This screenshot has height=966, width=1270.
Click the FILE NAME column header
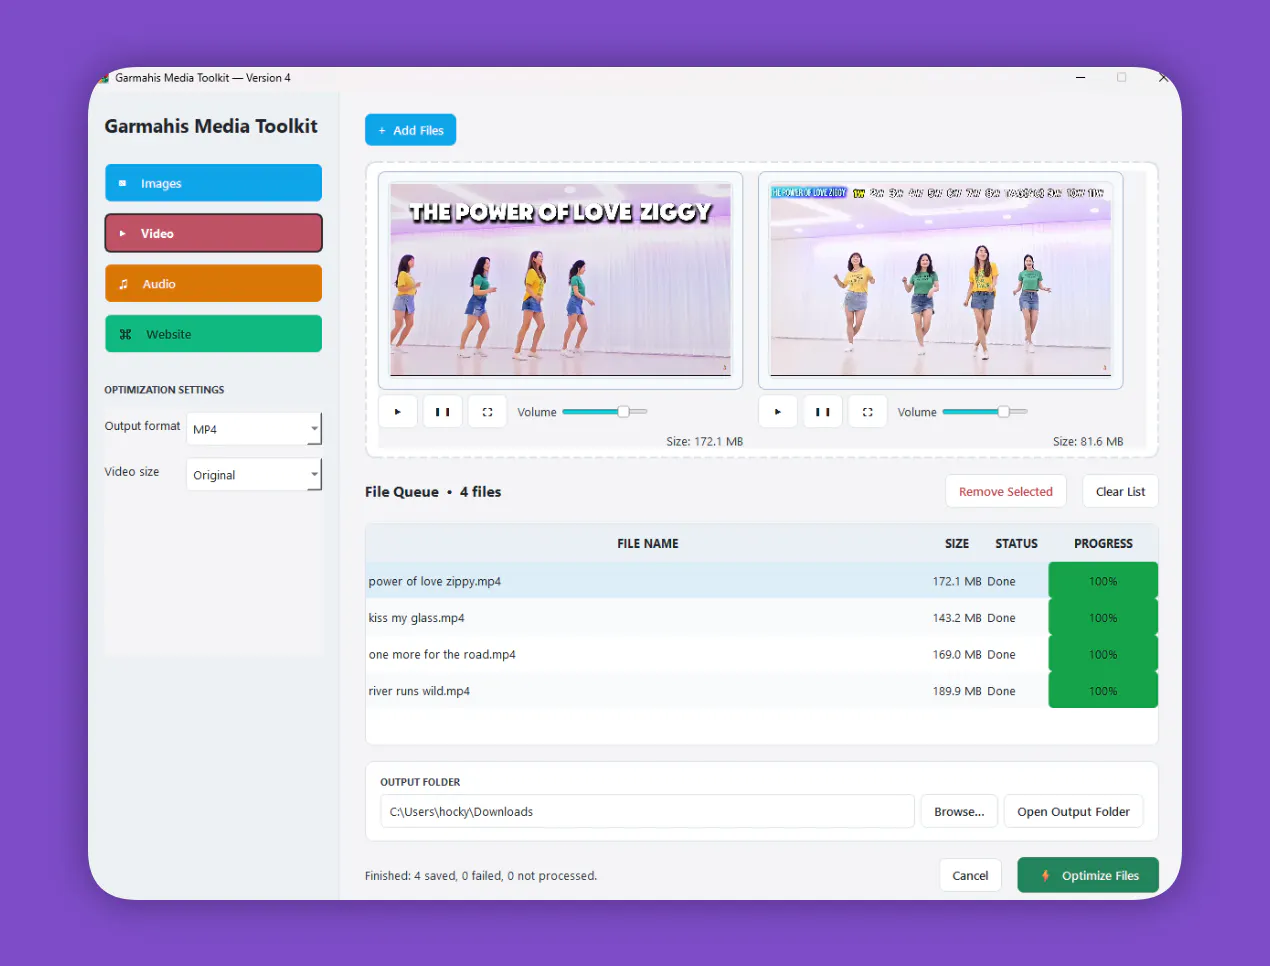tap(648, 544)
